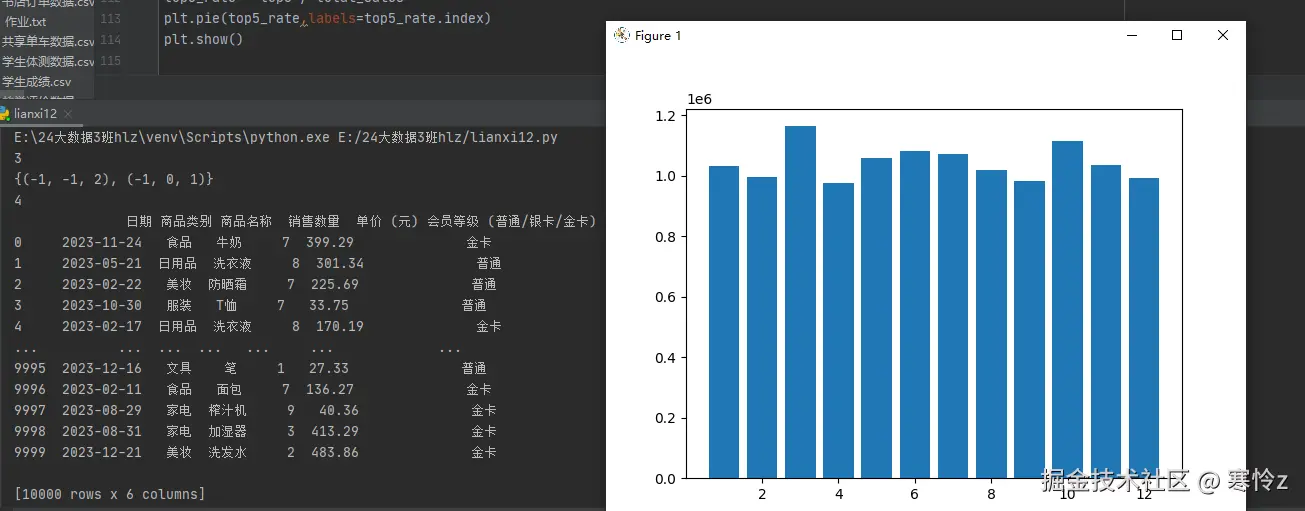This screenshot has width=1305, height=511.
Task: Close the Figure 1 window
Action: [1222, 35]
